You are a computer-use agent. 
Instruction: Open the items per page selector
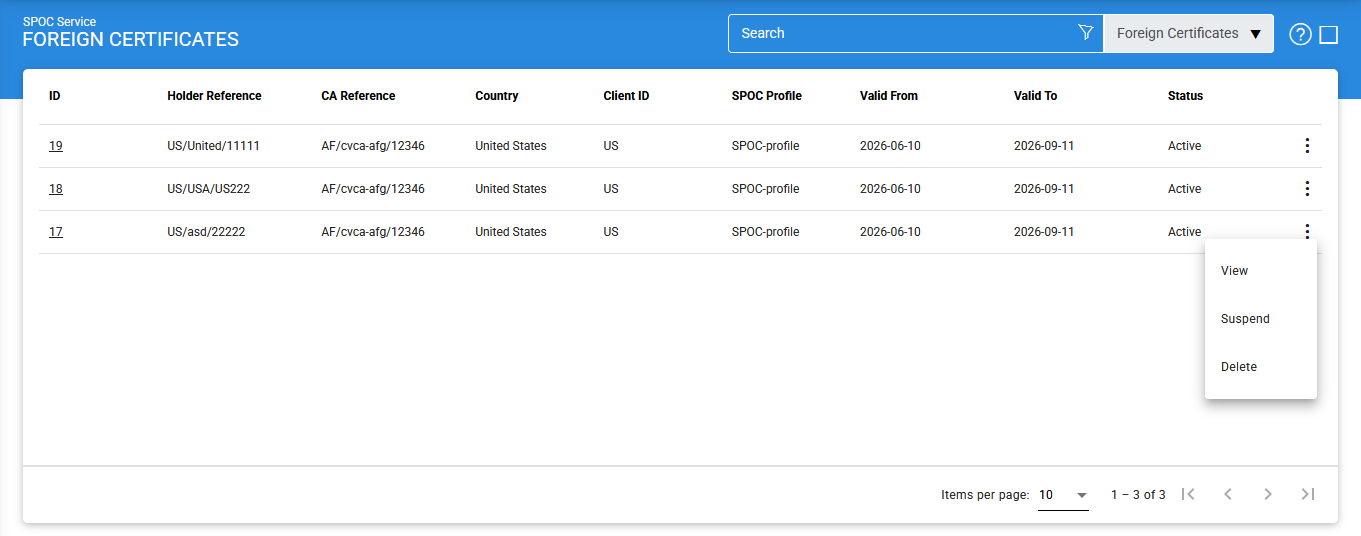tap(1063, 495)
